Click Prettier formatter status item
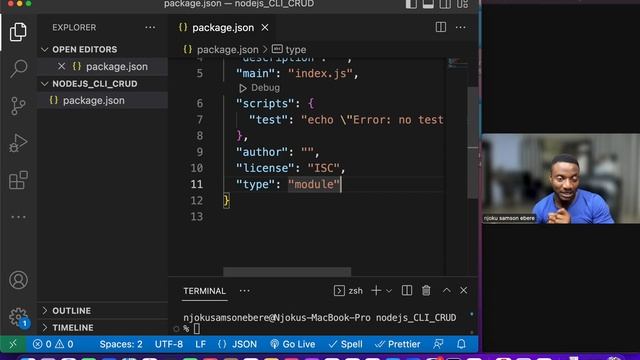 tap(398, 344)
